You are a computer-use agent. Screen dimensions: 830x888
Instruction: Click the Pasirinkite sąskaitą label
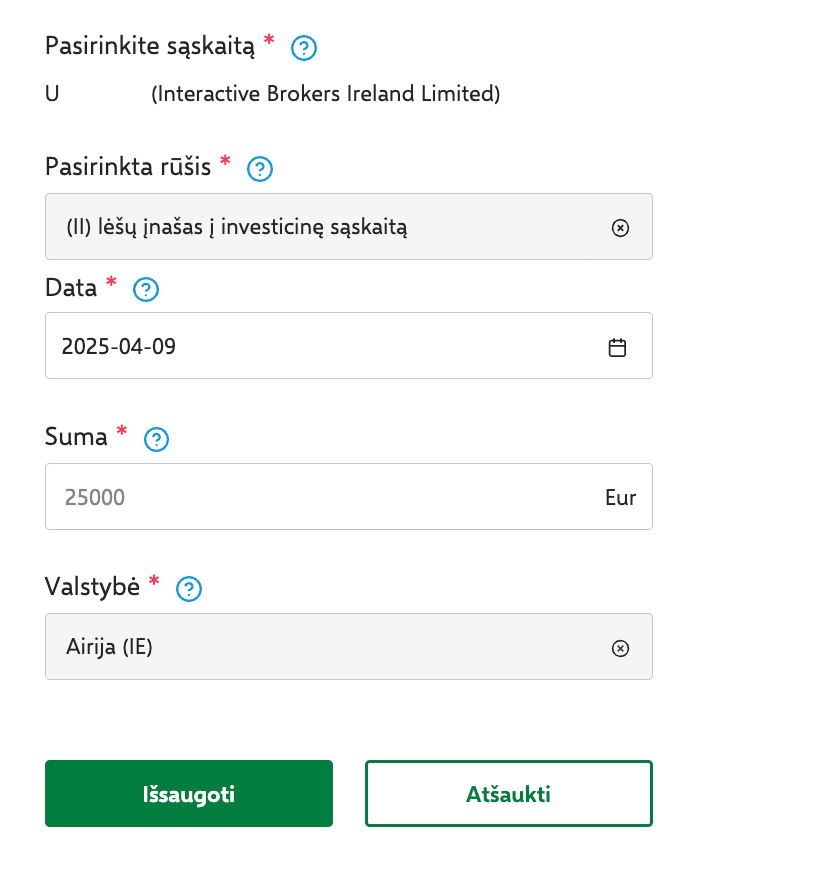coord(150,45)
